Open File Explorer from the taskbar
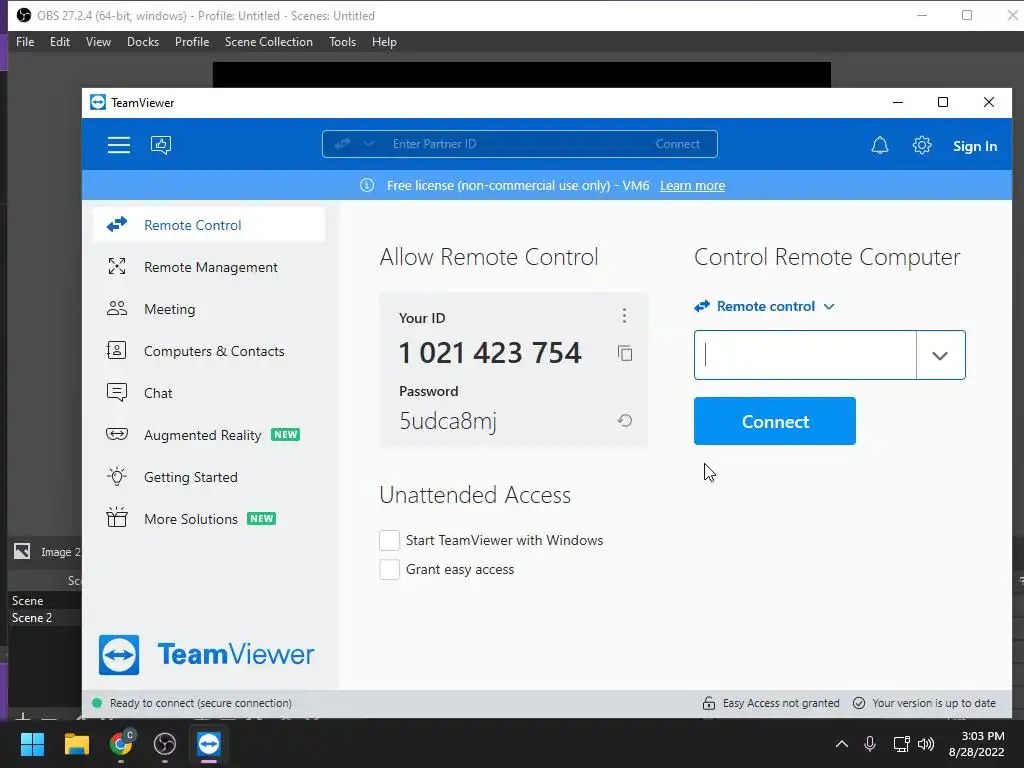The width and height of the screenshot is (1024, 768). 76,744
